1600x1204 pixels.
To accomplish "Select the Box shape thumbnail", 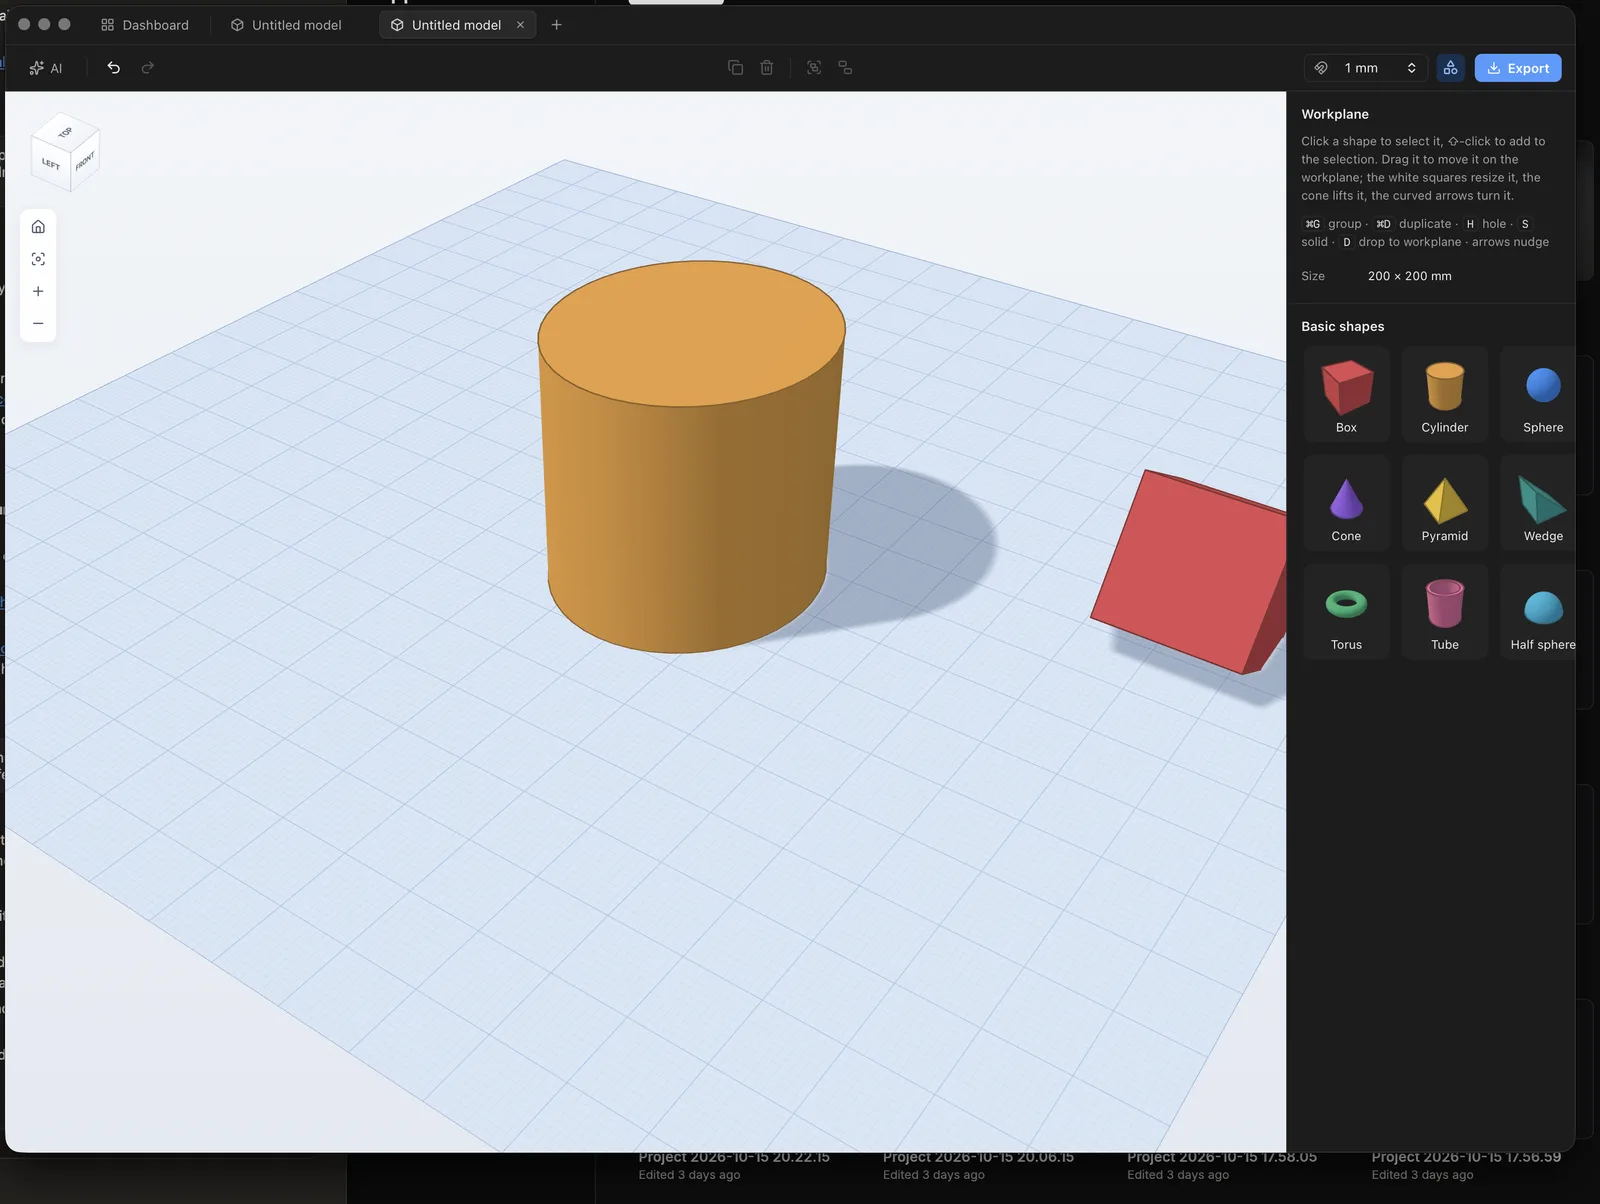I will coord(1346,394).
